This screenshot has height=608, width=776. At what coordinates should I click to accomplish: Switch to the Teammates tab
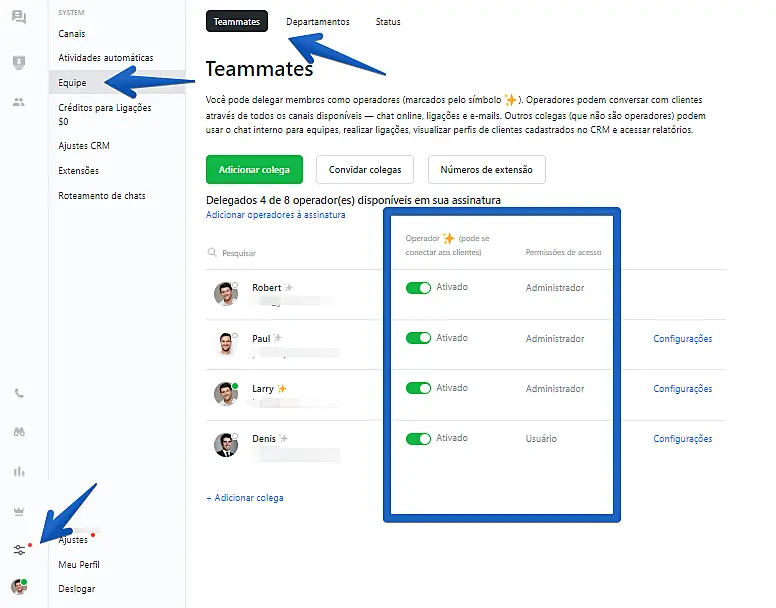pos(237,21)
